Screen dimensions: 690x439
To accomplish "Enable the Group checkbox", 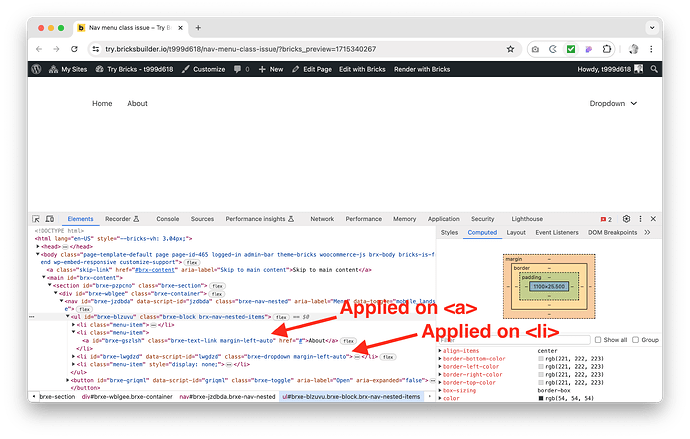I will coord(635,340).
